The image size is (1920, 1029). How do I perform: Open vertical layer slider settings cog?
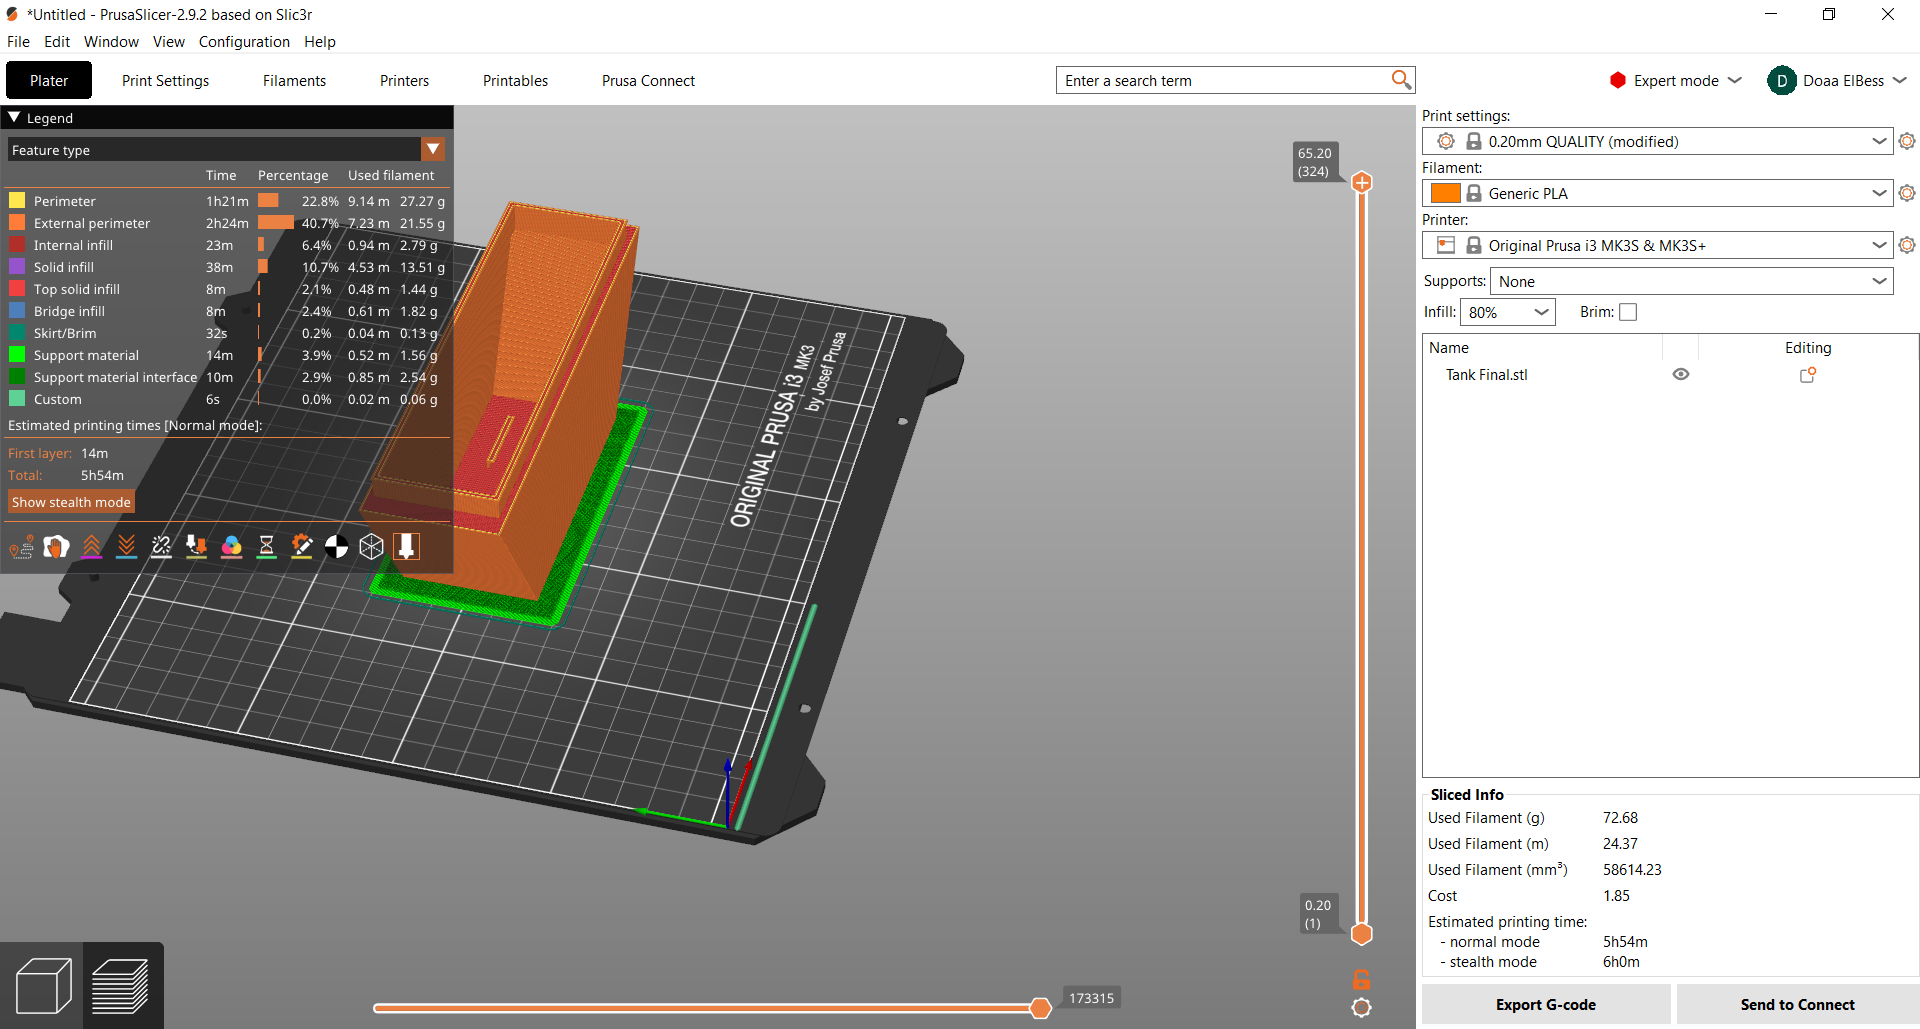[1362, 1008]
